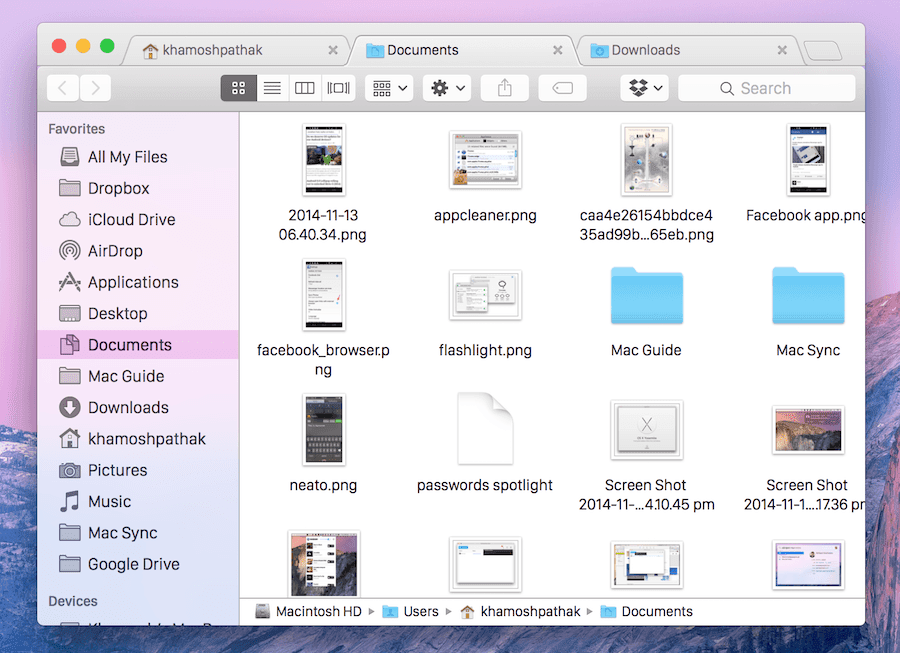The height and width of the screenshot is (653, 900).
Task: Switch to column view mode
Action: point(305,88)
